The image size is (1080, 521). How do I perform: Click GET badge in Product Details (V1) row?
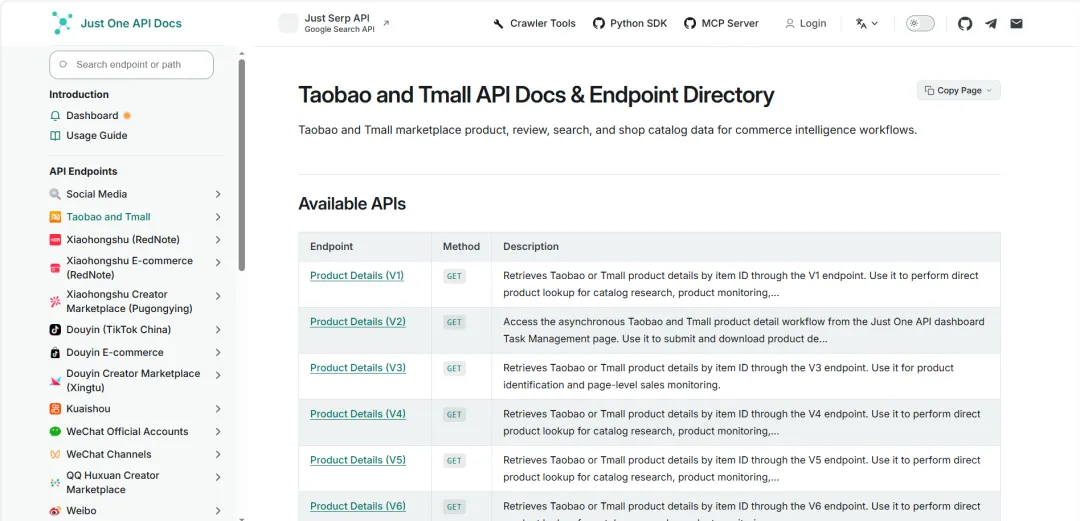click(x=454, y=276)
